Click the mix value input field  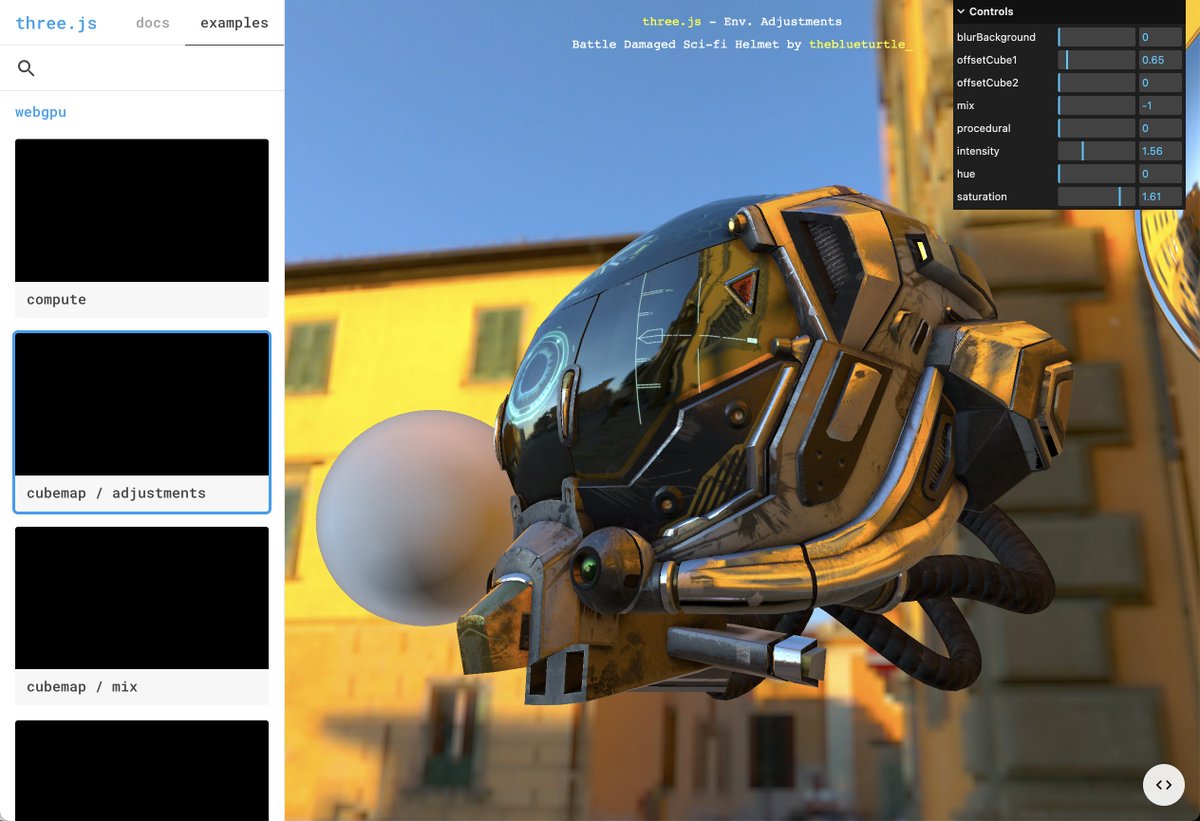(1159, 105)
